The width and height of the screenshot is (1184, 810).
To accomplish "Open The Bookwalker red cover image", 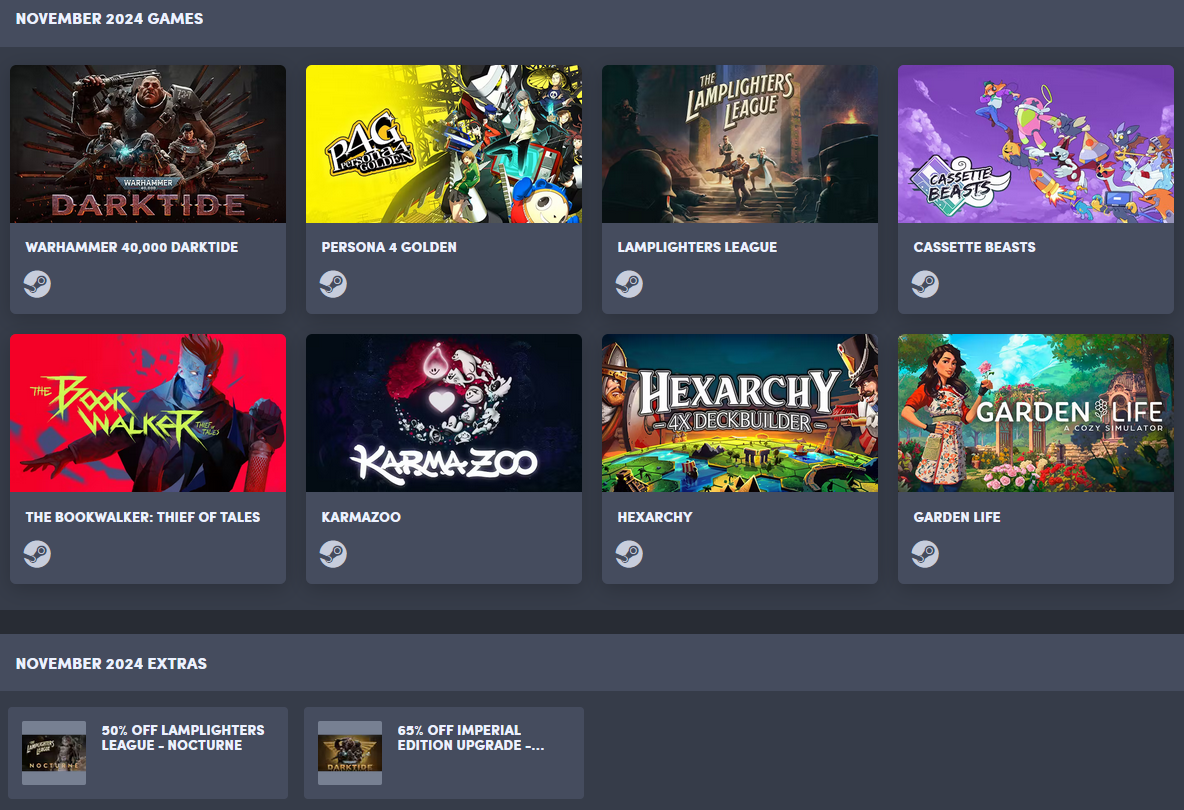I will 148,413.
